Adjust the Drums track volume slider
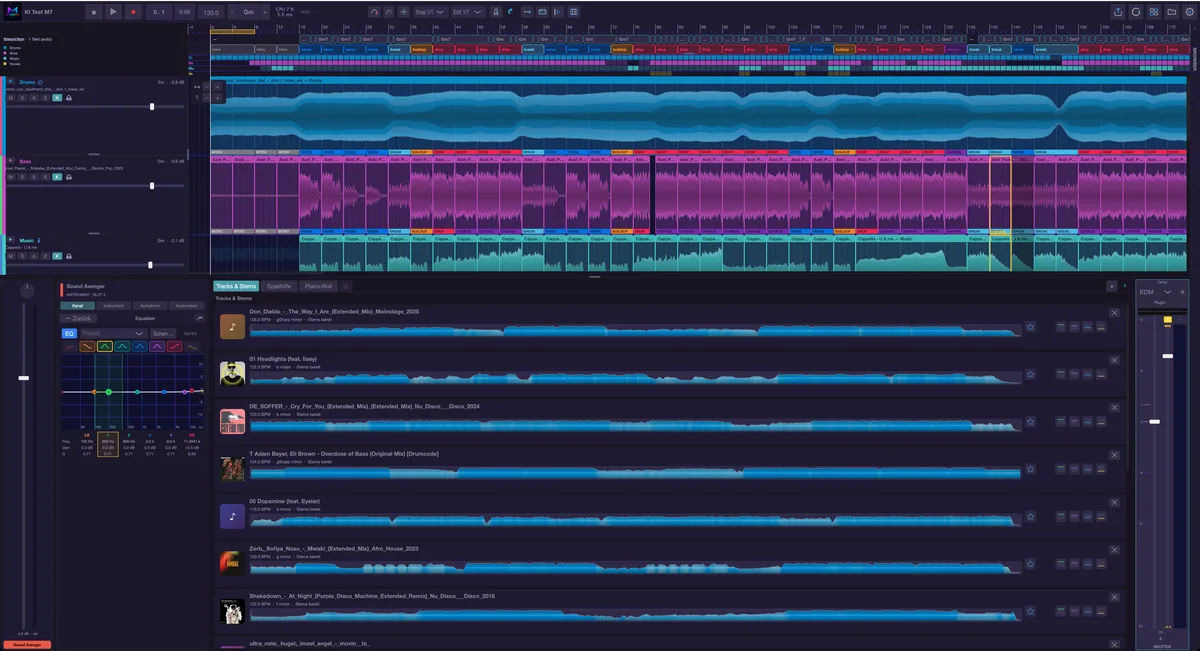The image size is (1200, 651). coord(152,106)
